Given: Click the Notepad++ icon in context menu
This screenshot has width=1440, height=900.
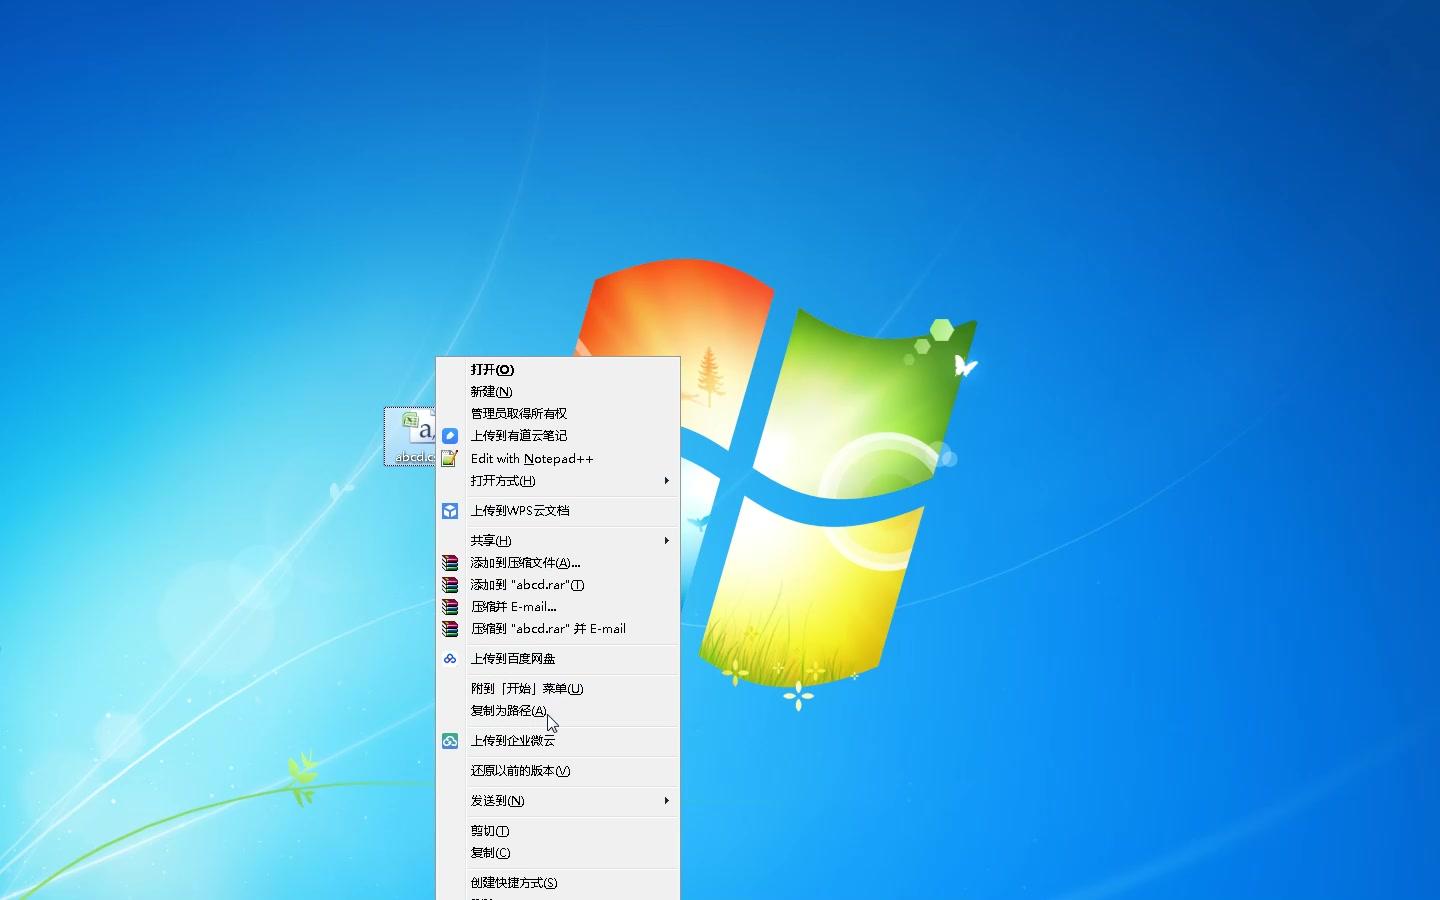Looking at the screenshot, I should click(x=450, y=459).
